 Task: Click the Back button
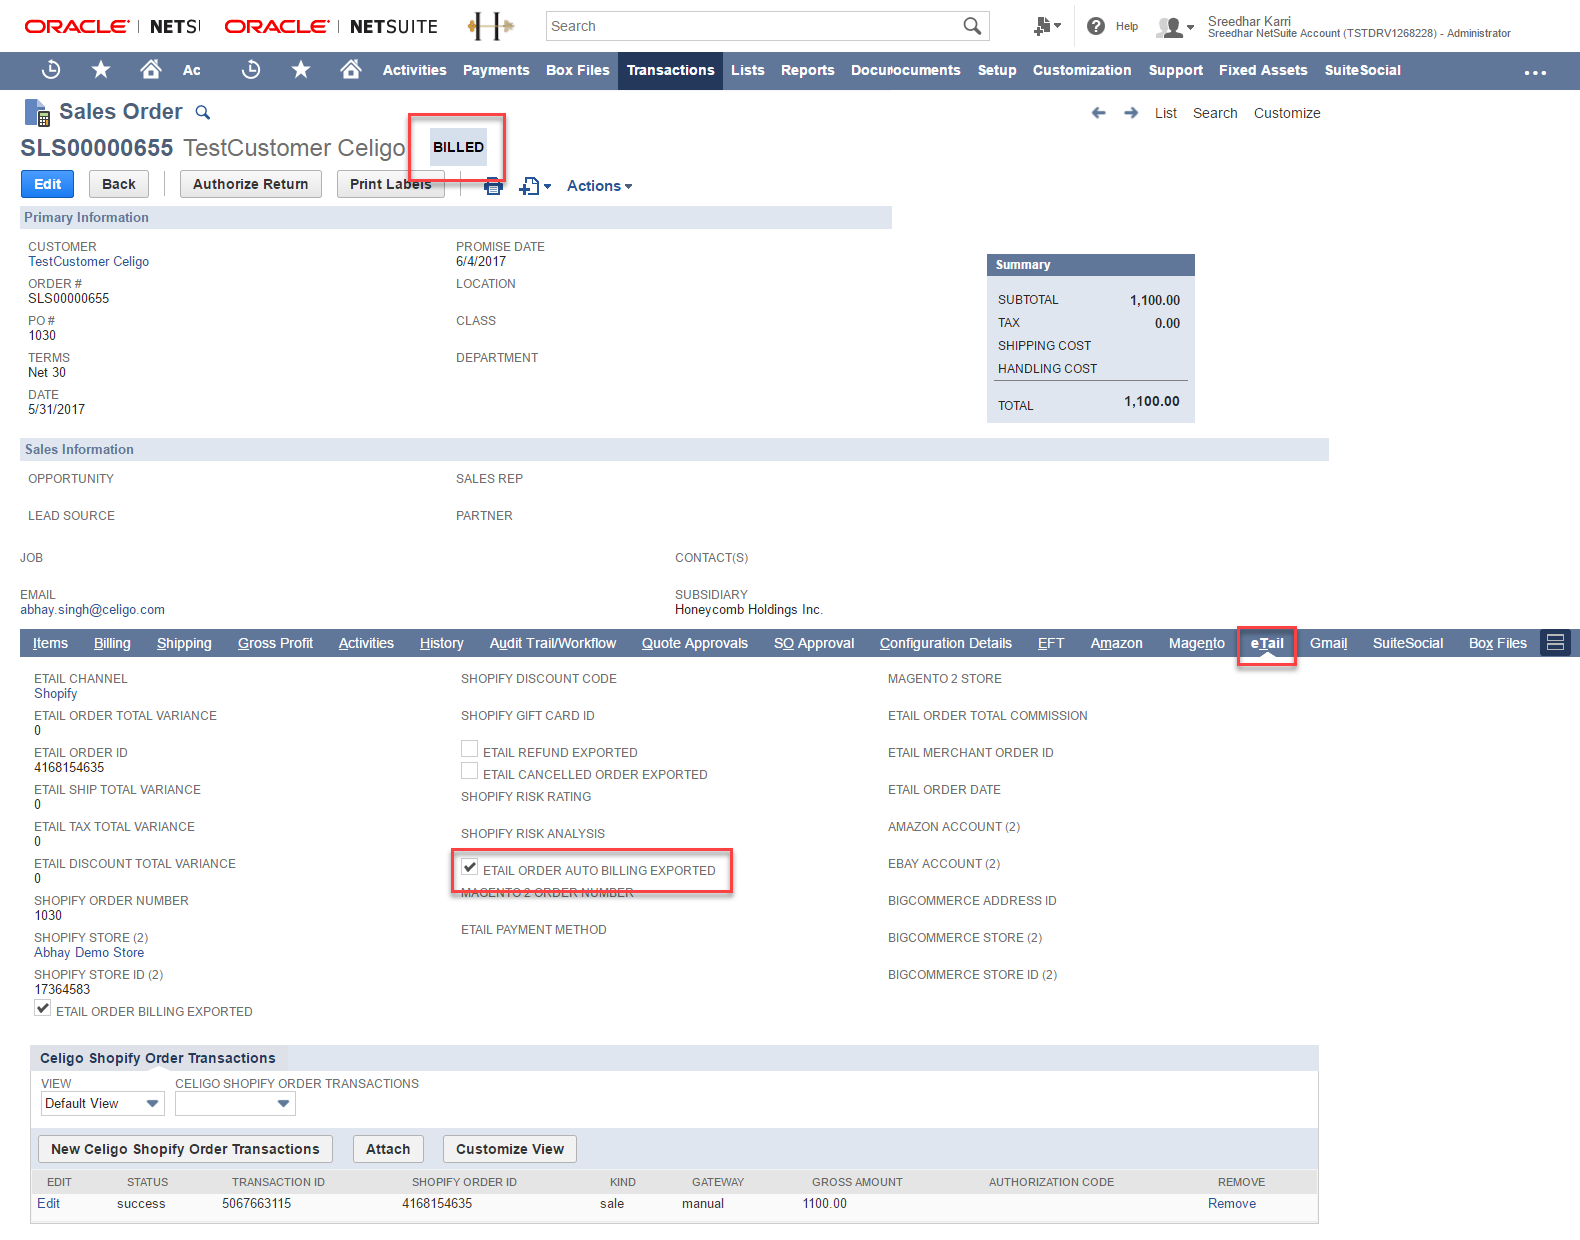click(118, 184)
